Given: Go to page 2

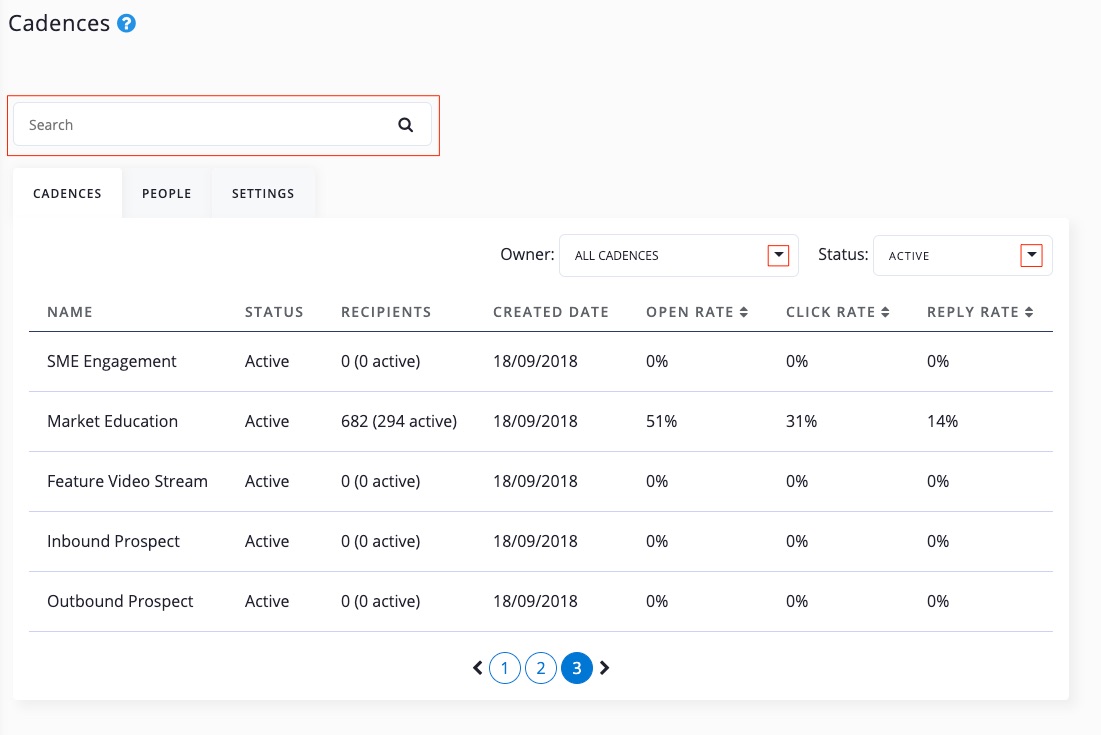Looking at the screenshot, I should point(541,668).
